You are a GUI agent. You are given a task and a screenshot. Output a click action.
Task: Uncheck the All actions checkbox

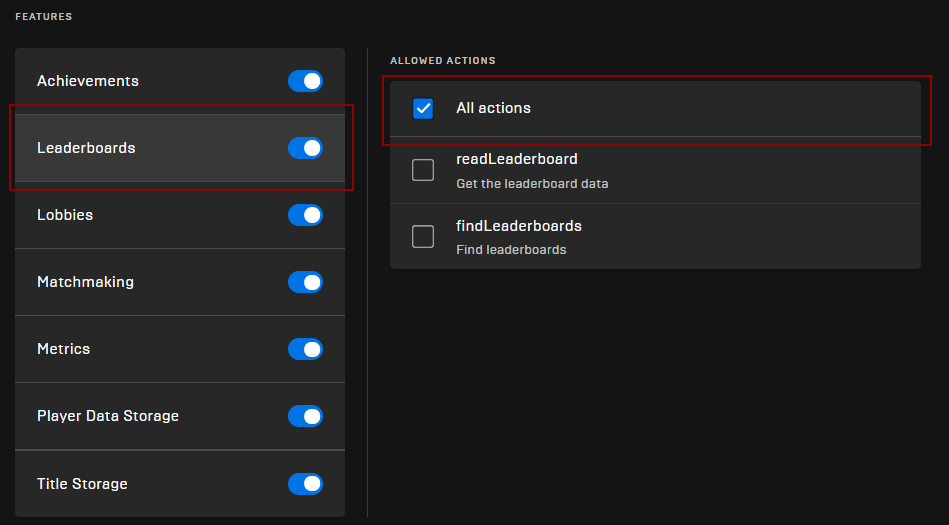(x=423, y=108)
